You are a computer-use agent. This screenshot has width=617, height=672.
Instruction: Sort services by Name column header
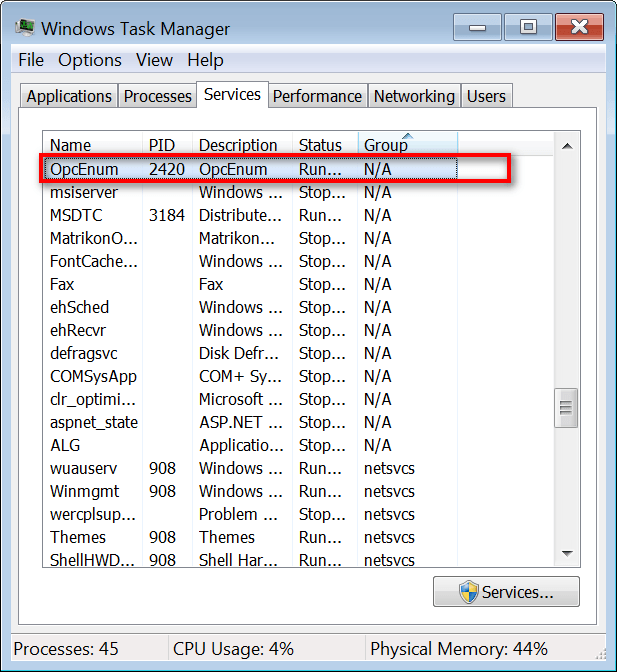coord(92,145)
